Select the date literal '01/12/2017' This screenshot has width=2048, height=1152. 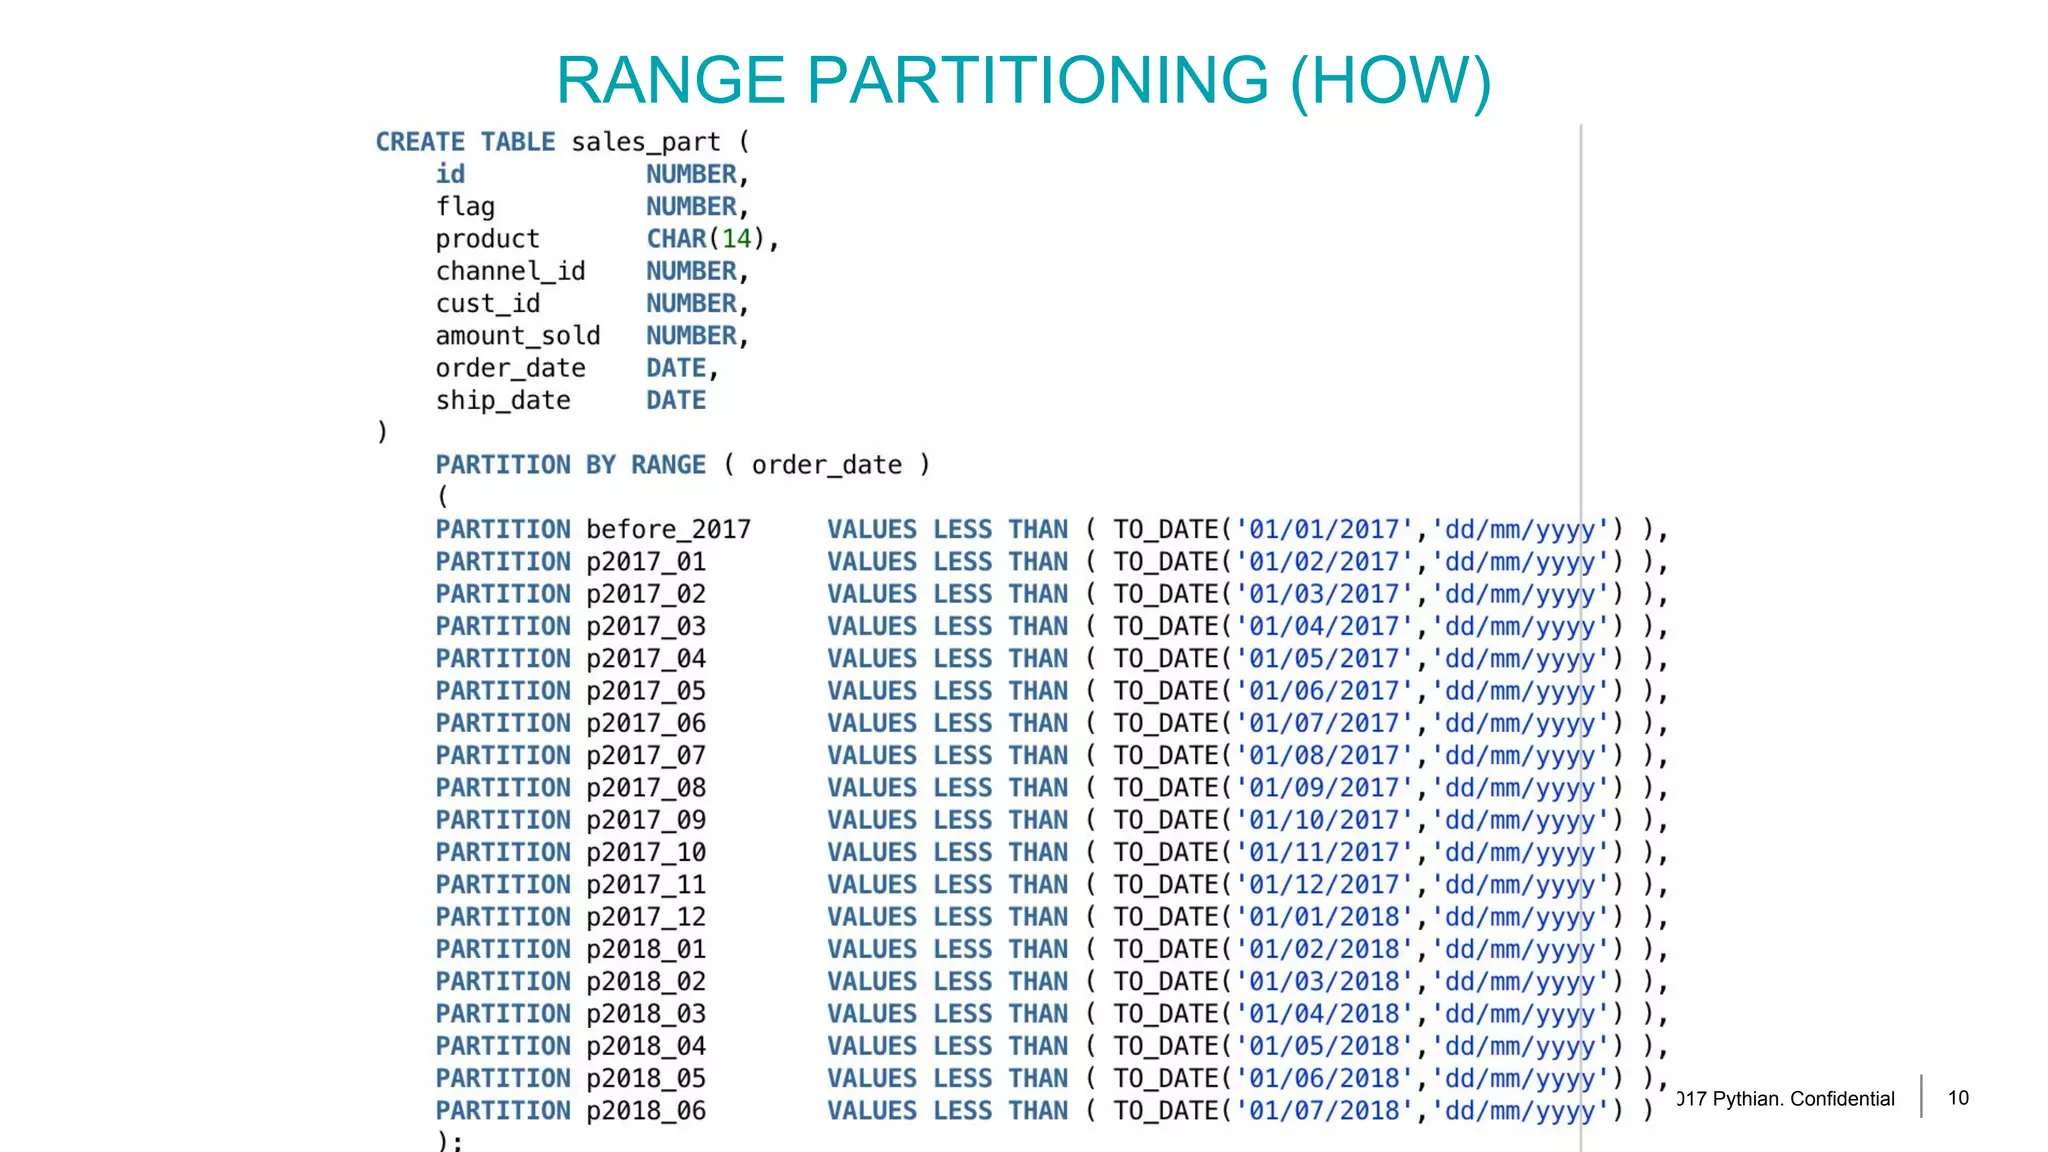tap(1324, 885)
